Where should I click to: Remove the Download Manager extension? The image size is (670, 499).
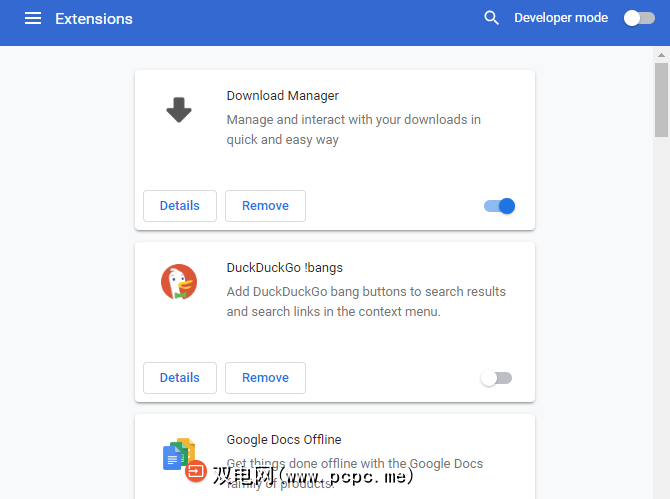[265, 206]
